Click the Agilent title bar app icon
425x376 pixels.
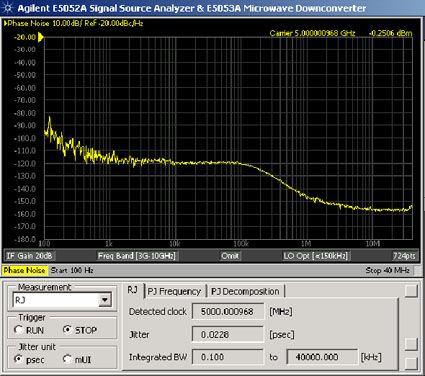click(7, 7)
